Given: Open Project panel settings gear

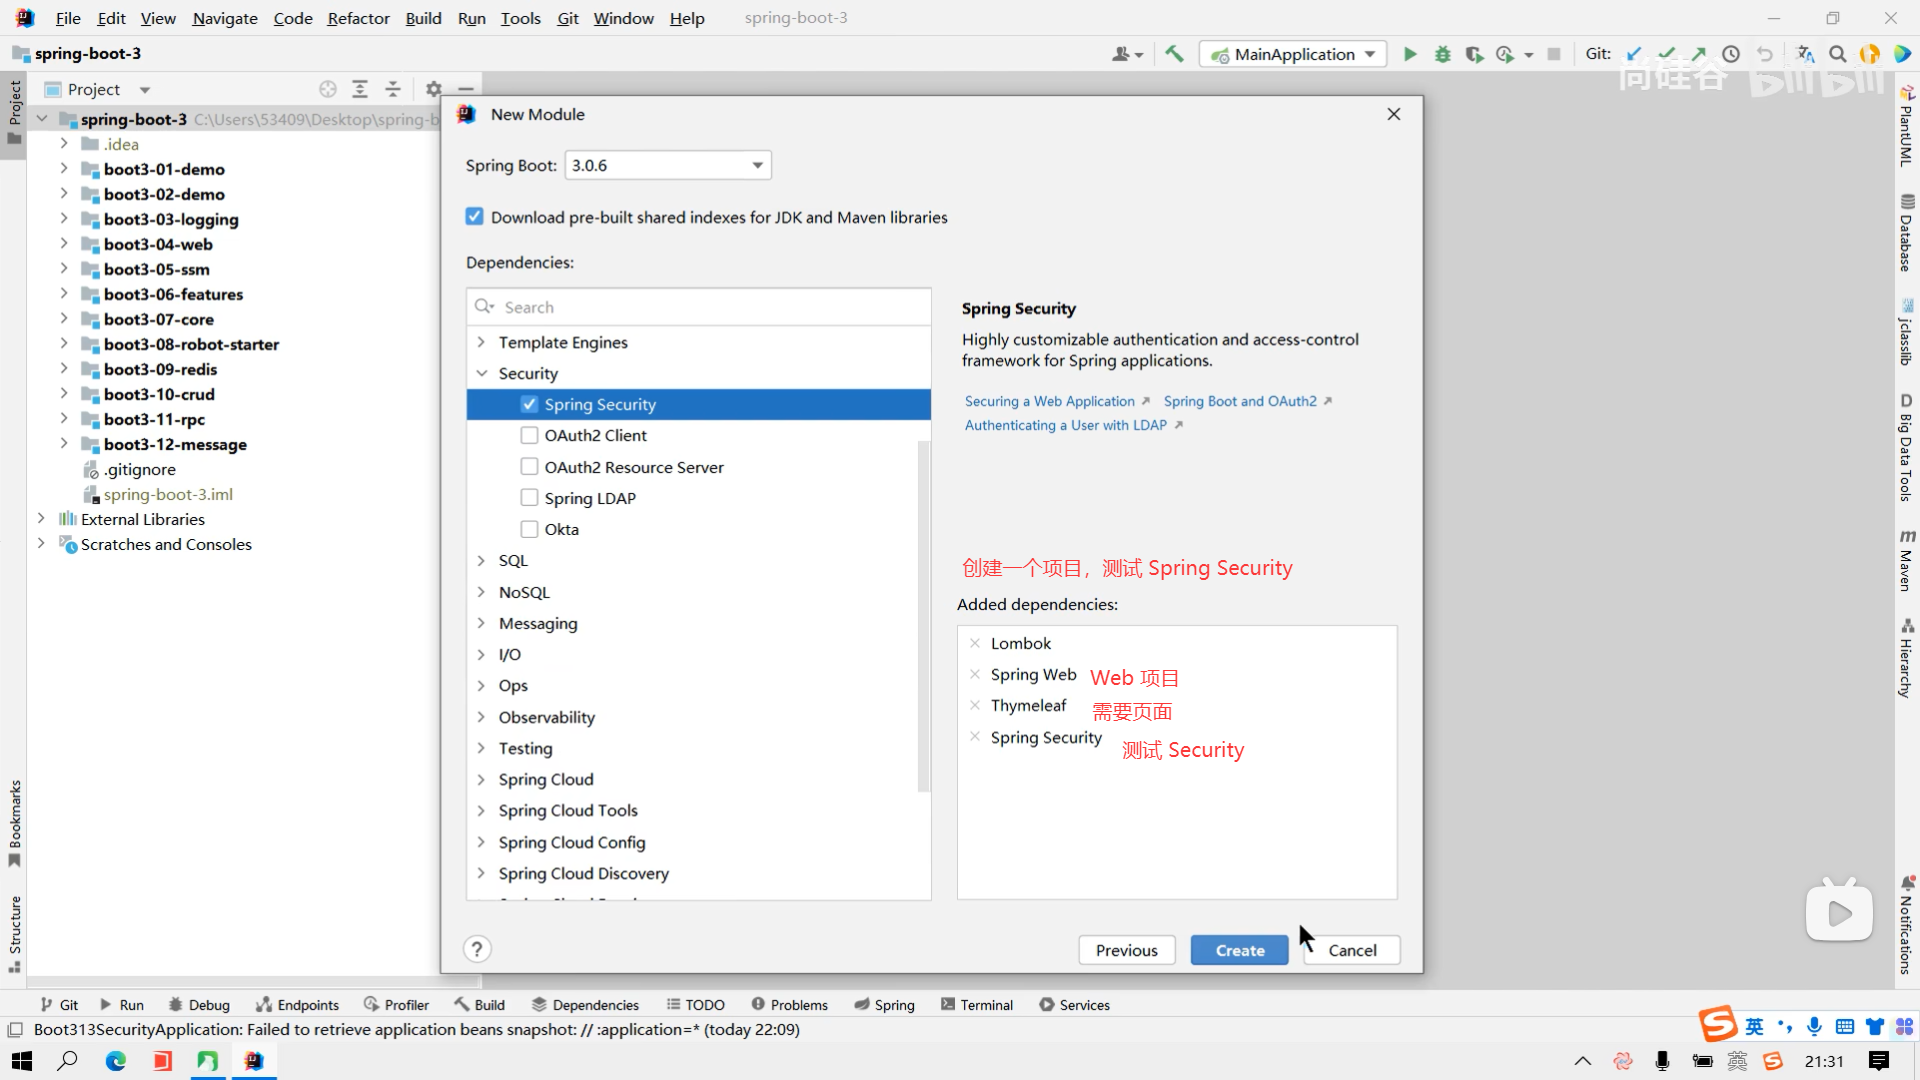Looking at the screenshot, I should tap(433, 89).
